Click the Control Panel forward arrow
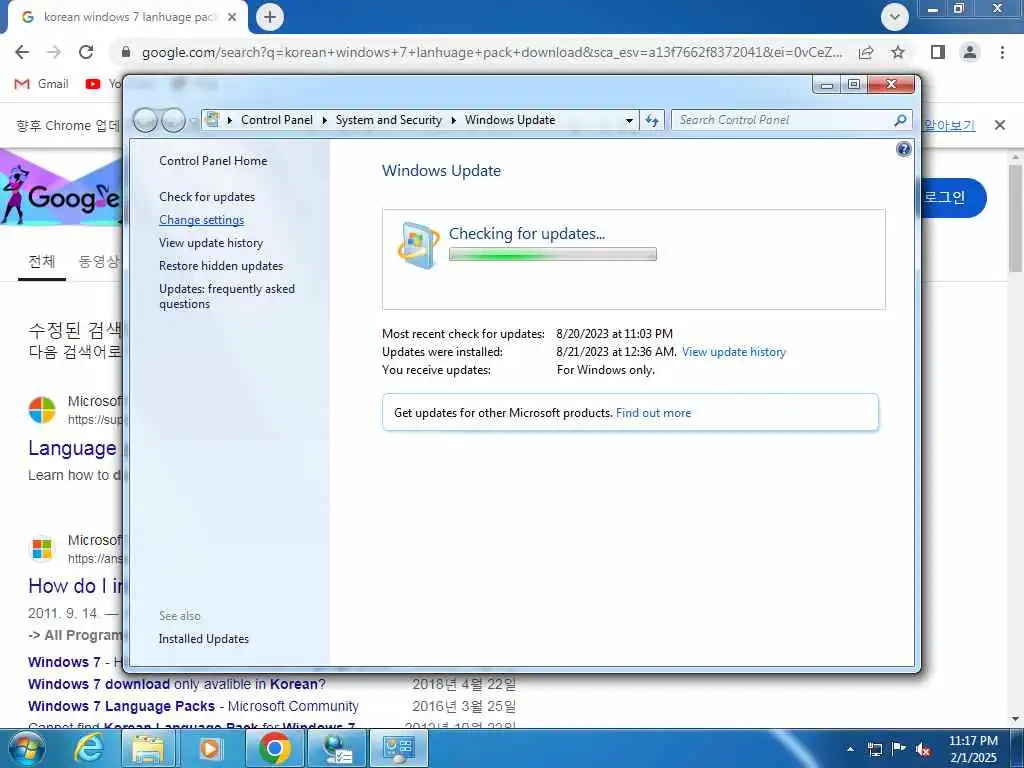The height and width of the screenshot is (768, 1024). 173,120
